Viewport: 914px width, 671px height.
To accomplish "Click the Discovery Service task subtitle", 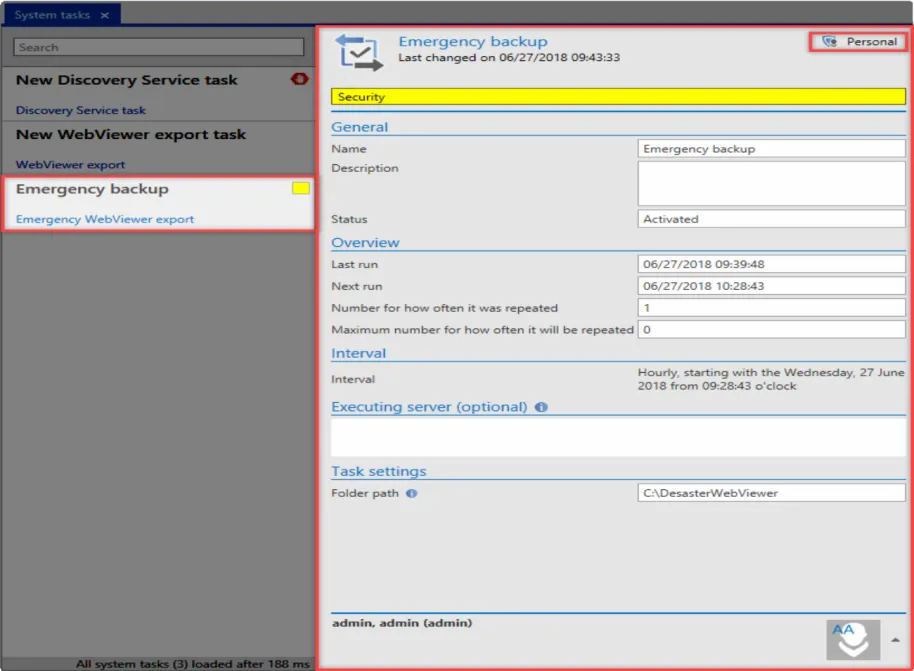I will coord(80,110).
